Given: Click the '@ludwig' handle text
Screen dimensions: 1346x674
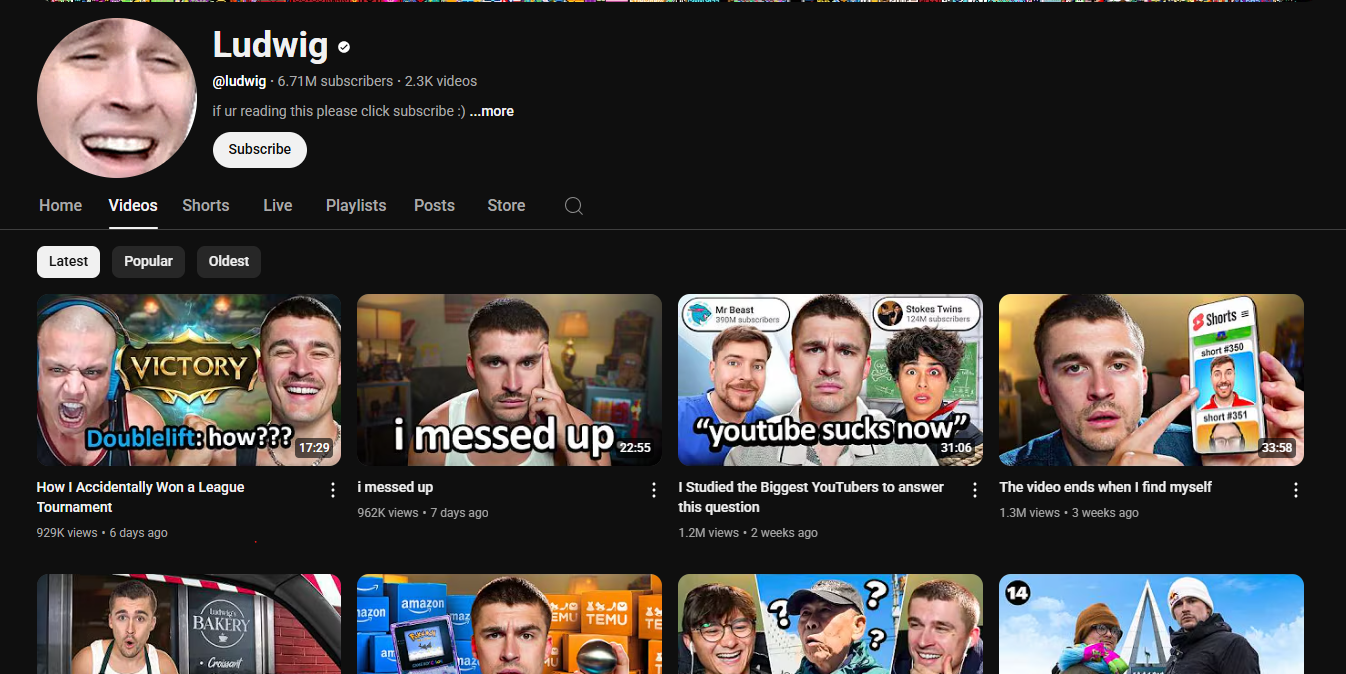Looking at the screenshot, I should (x=239, y=81).
